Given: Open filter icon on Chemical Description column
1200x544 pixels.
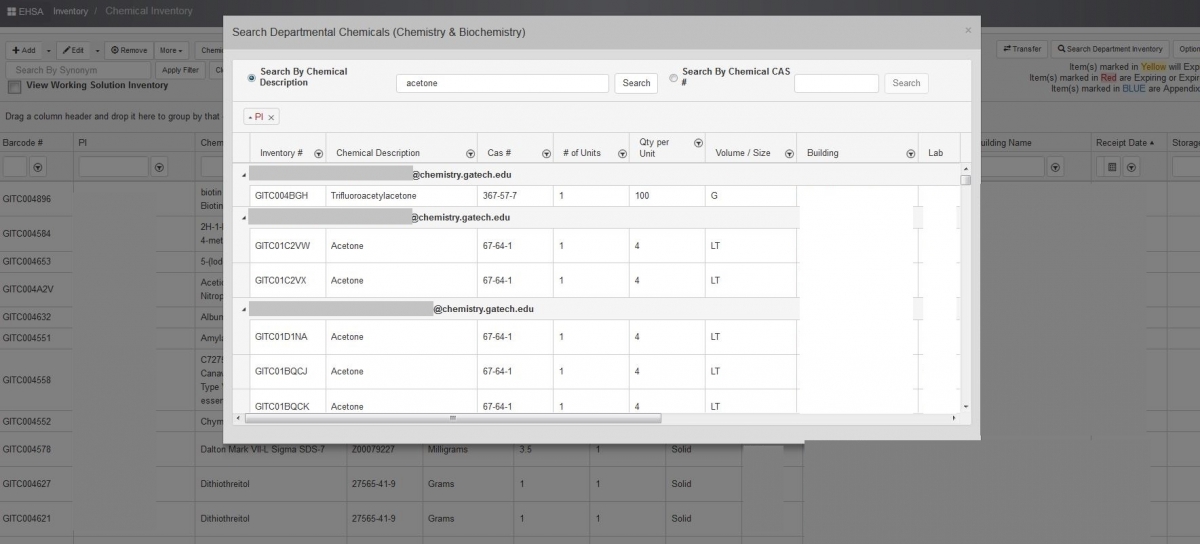Looking at the screenshot, I should pyautogui.click(x=470, y=154).
